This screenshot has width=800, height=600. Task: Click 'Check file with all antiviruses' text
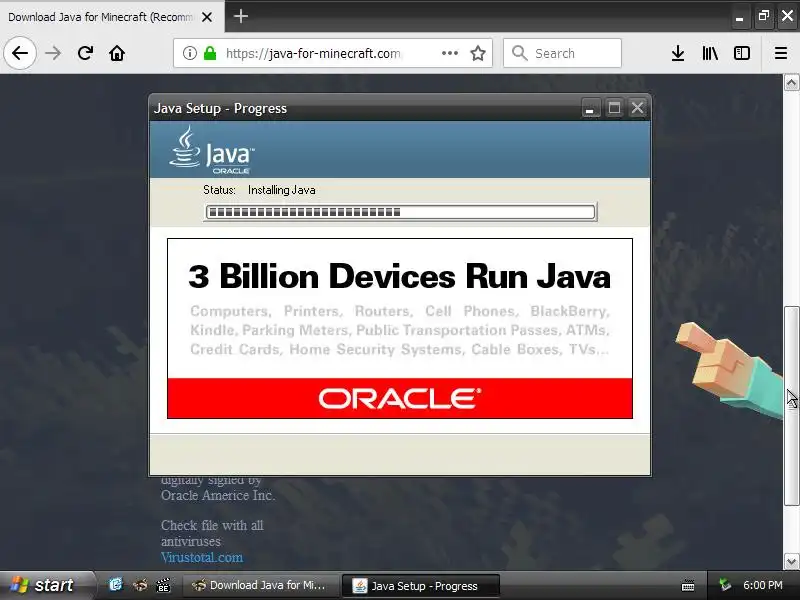coord(212,533)
